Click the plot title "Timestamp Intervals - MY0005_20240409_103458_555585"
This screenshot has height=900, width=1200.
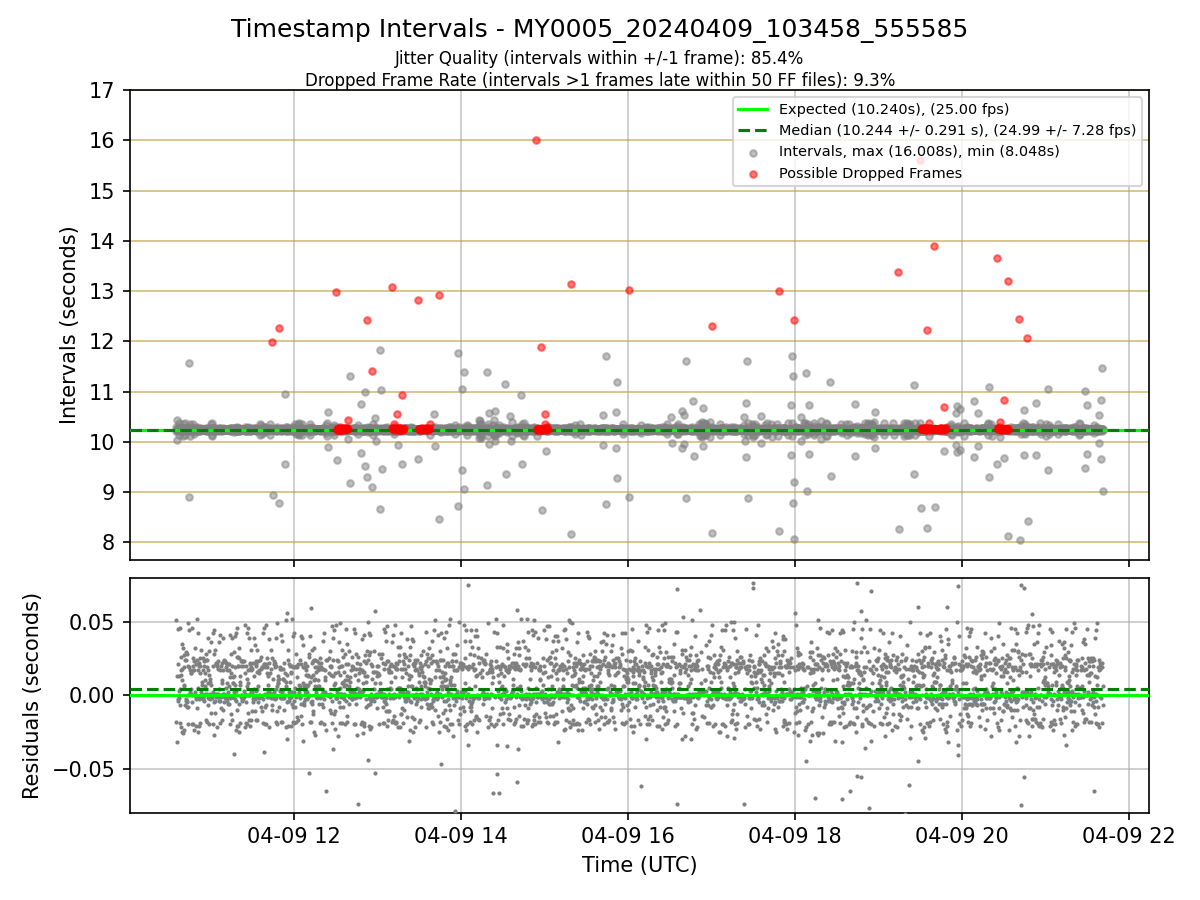(x=599, y=29)
